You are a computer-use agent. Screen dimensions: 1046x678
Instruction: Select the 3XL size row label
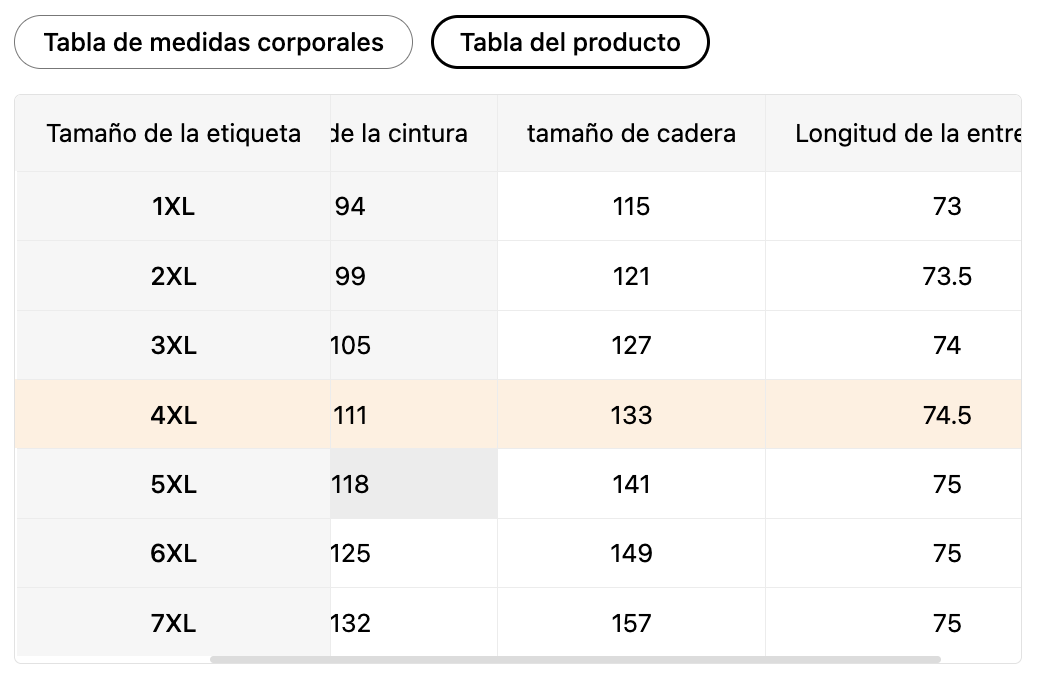173,345
